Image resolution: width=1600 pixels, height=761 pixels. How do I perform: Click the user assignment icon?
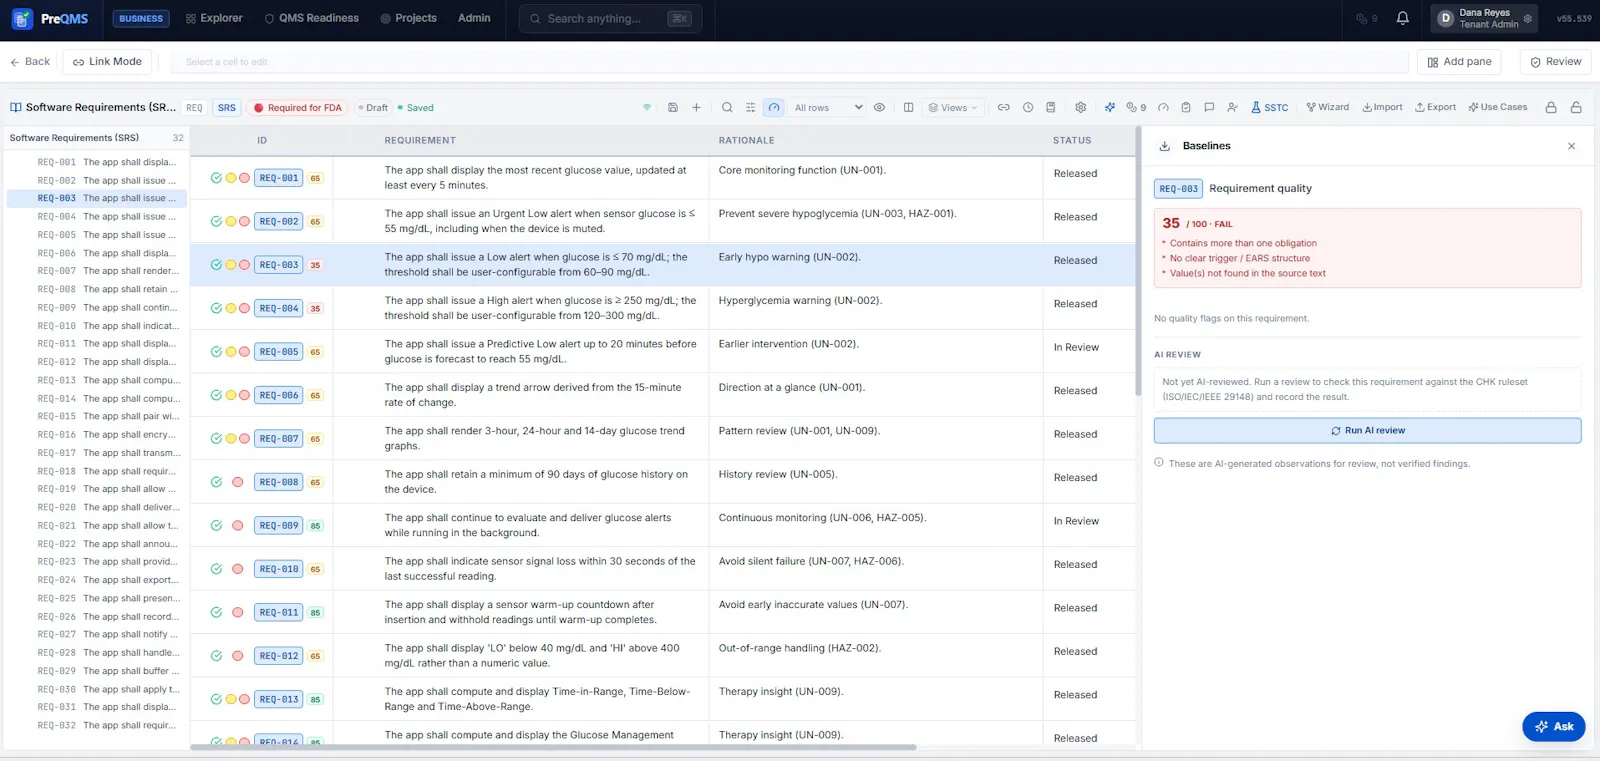pos(1232,107)
